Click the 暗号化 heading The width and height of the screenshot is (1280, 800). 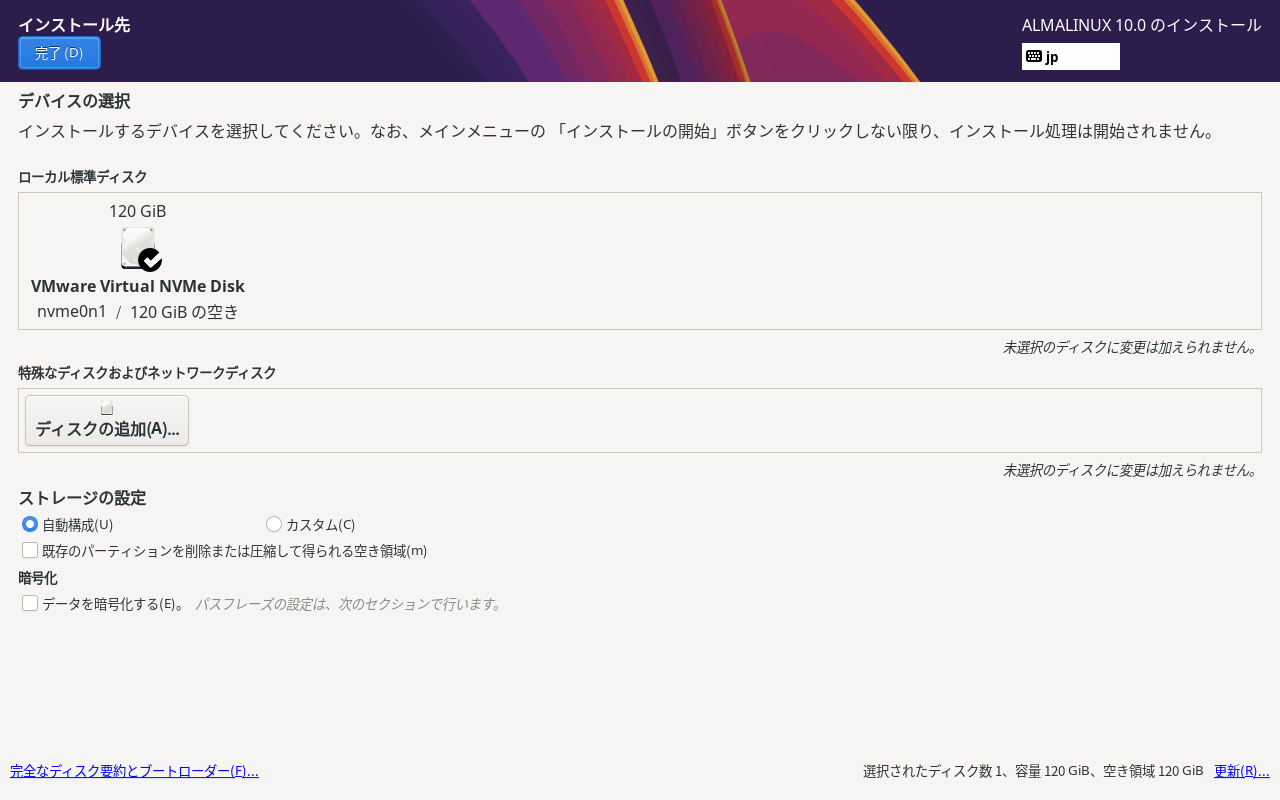click(x=38, y=578)
